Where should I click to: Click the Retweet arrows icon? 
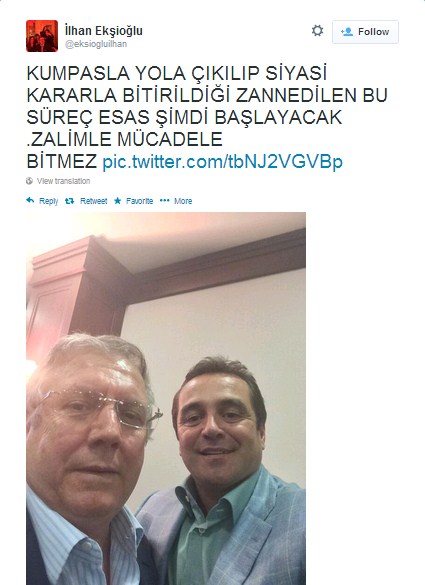coord(69,201)
